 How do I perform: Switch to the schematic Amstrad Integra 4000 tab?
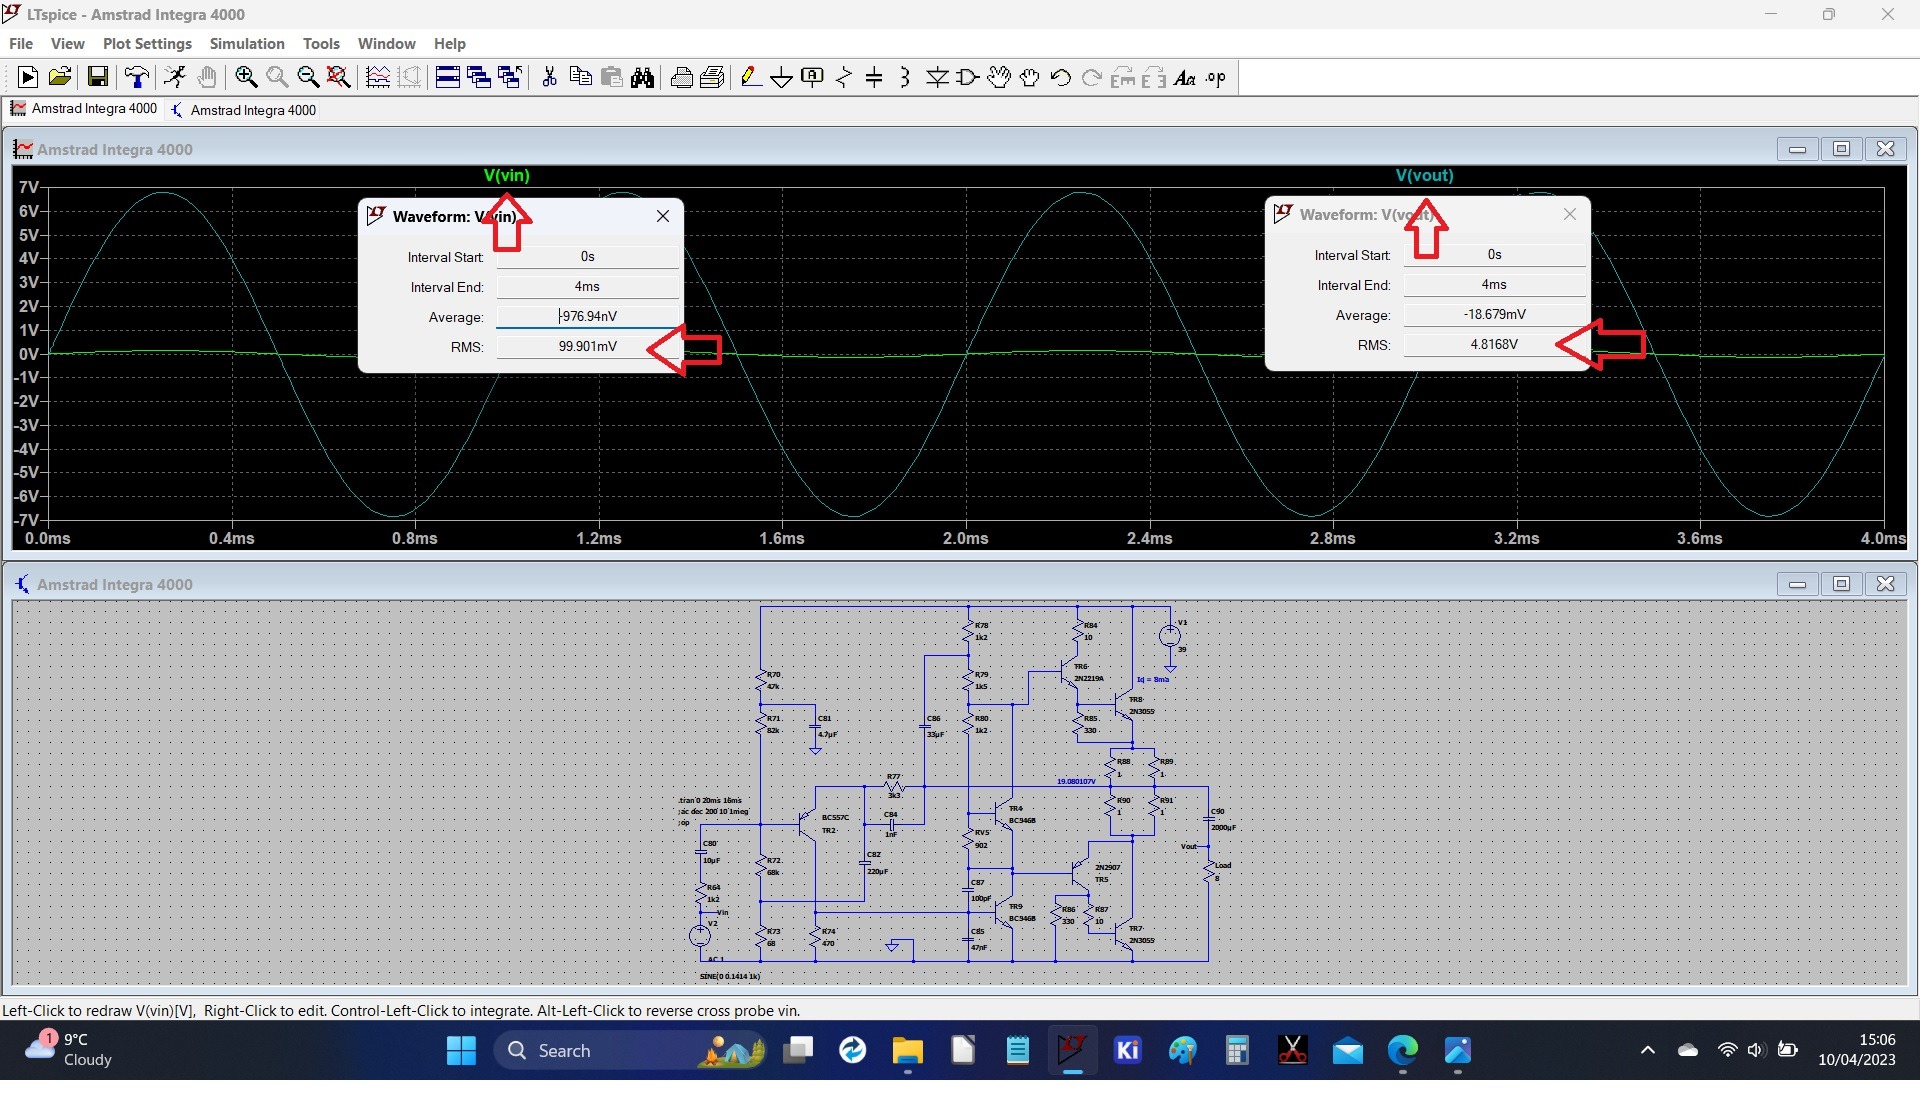[x=243, y=110]
